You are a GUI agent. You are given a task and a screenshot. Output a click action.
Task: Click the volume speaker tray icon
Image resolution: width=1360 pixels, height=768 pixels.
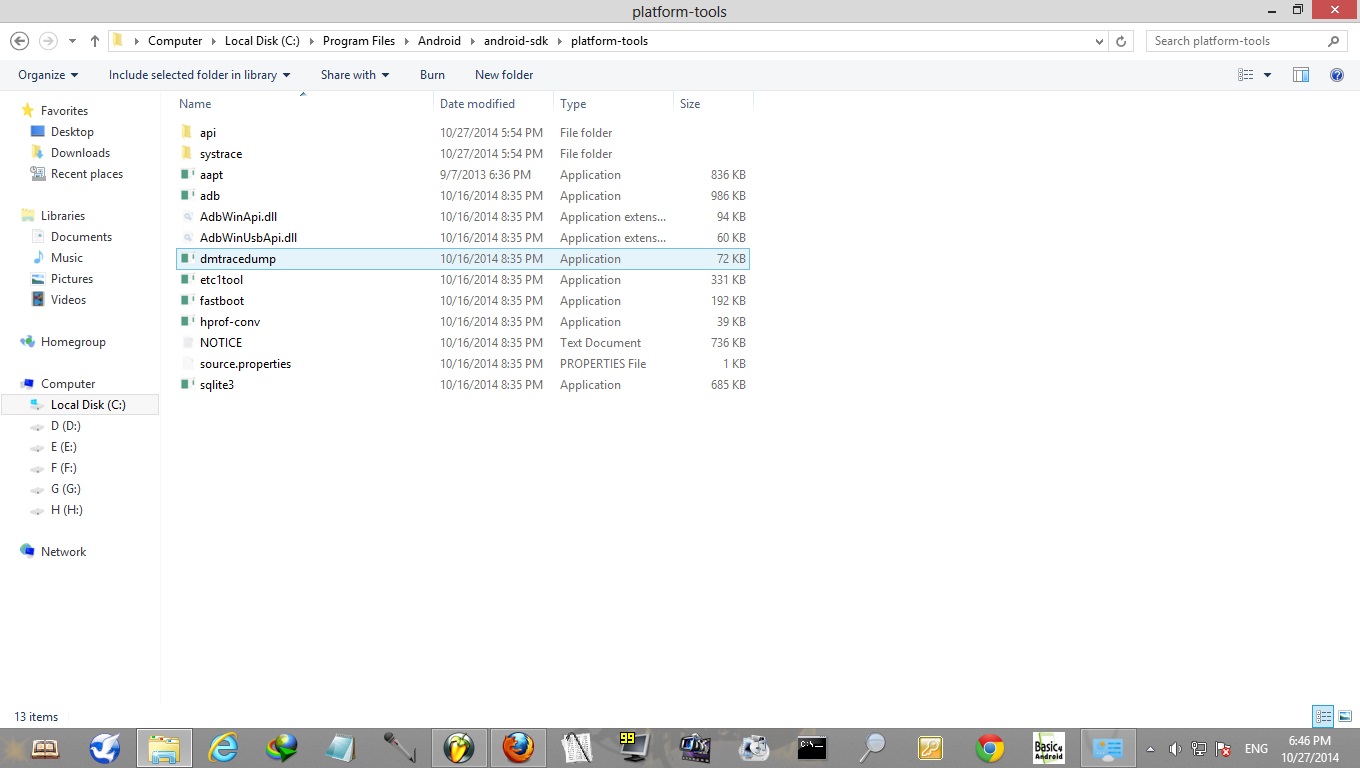point(1175,749)
